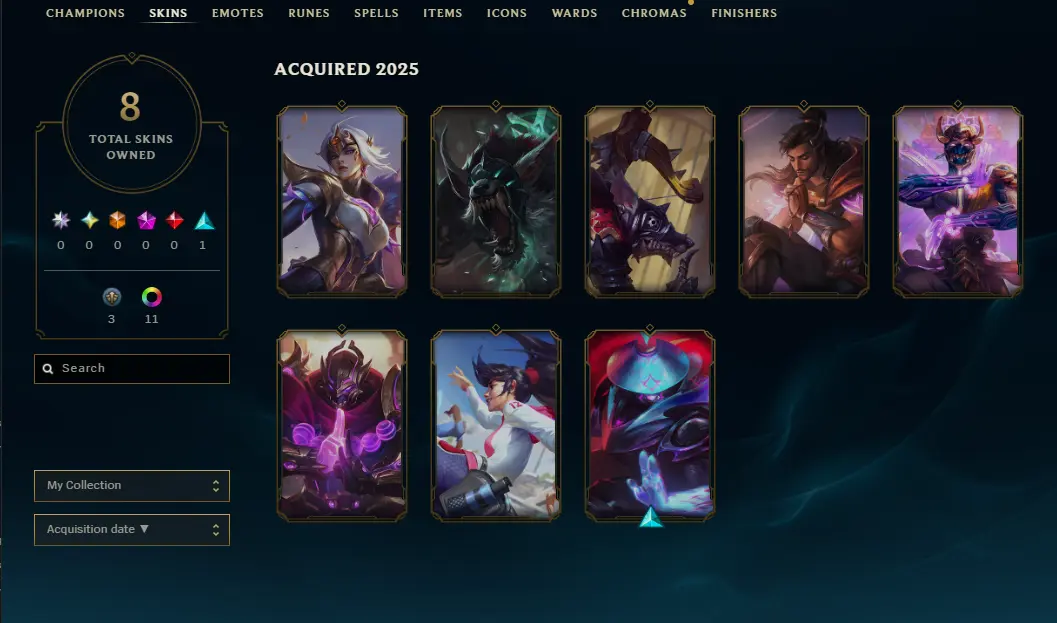1057x623 pixels.
Task: Click the legacy skins badge icon
Action: click(112, 297)
